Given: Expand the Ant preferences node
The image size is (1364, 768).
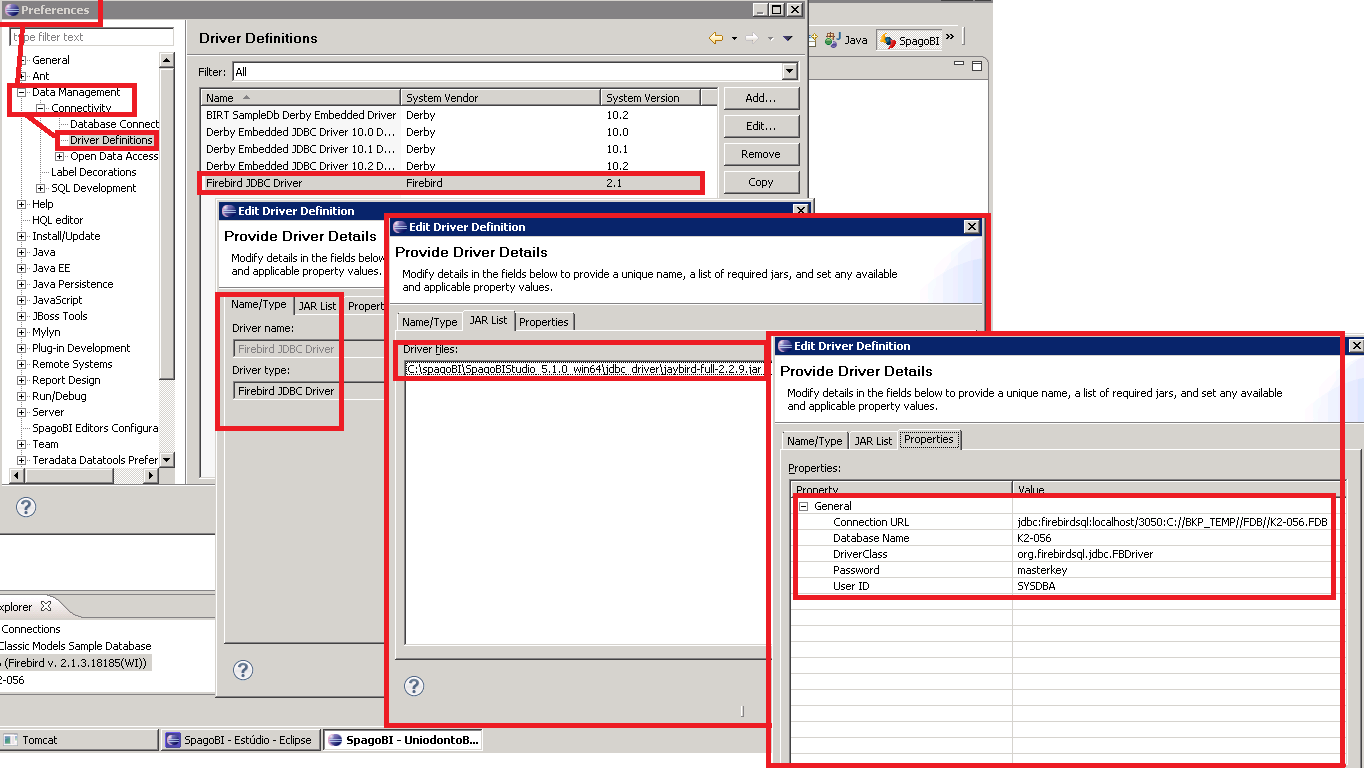Looking at the screenshot, I should [22, 76].
